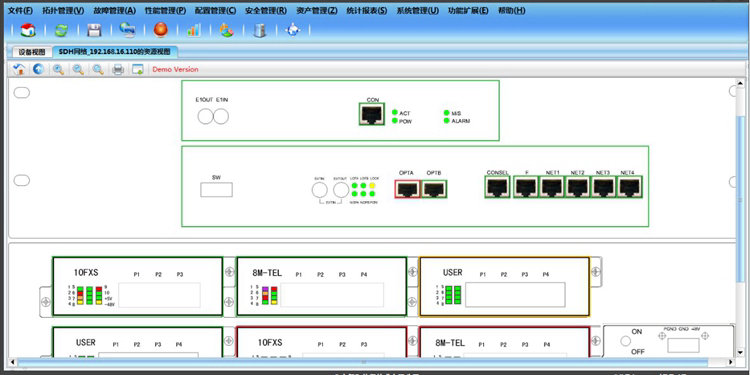Image resolution: width=750 pixels, height=375 pixels.
Task: Open the bar chart performance icon
Action: coord(194,30)
